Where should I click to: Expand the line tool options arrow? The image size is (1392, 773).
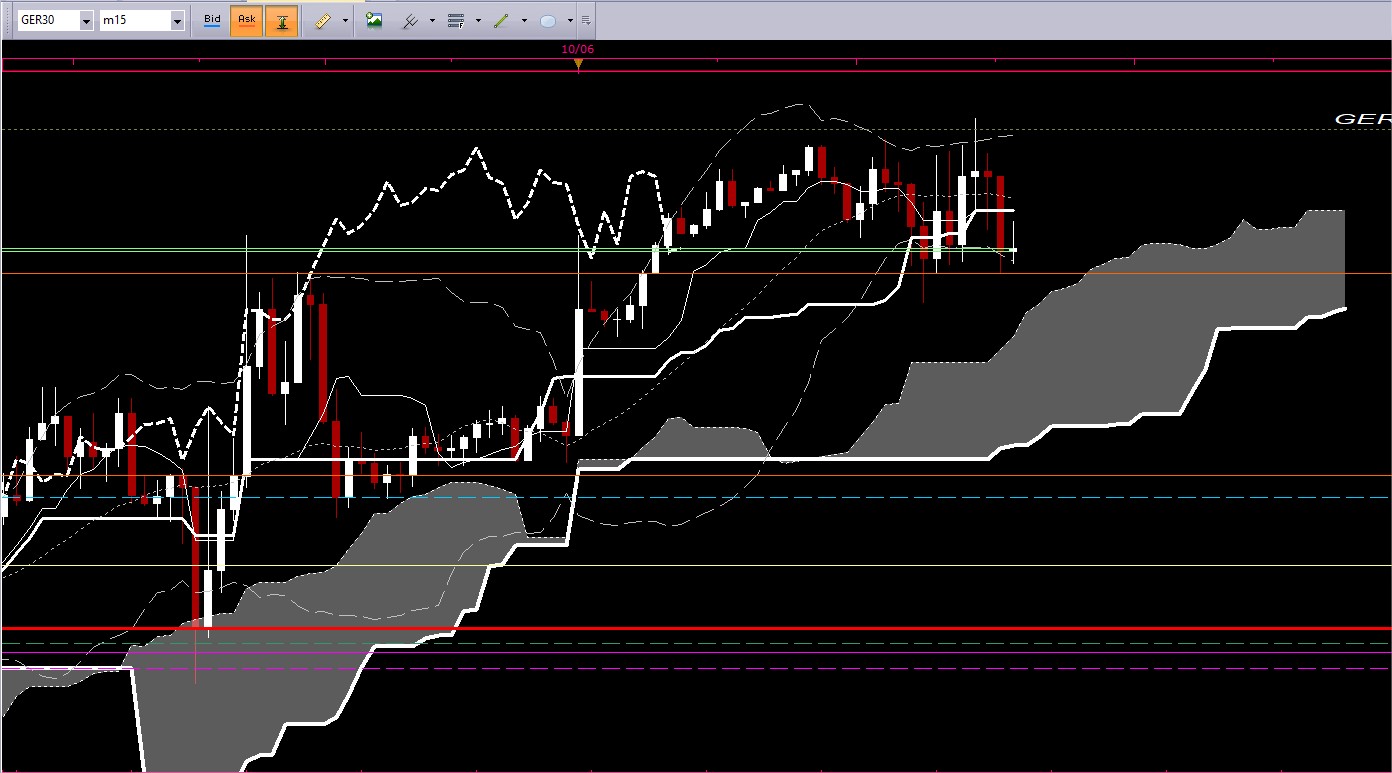click(524, 20)
